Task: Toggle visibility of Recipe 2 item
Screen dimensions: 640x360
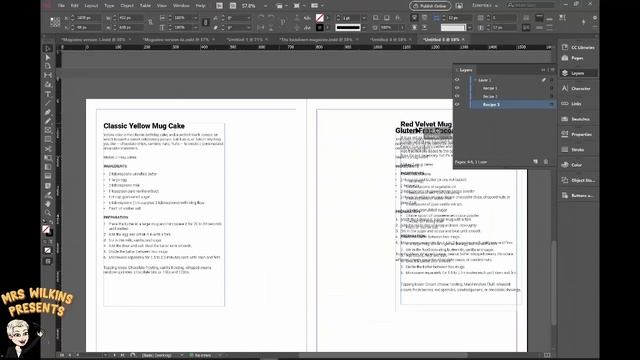Action: coord(457,96)
